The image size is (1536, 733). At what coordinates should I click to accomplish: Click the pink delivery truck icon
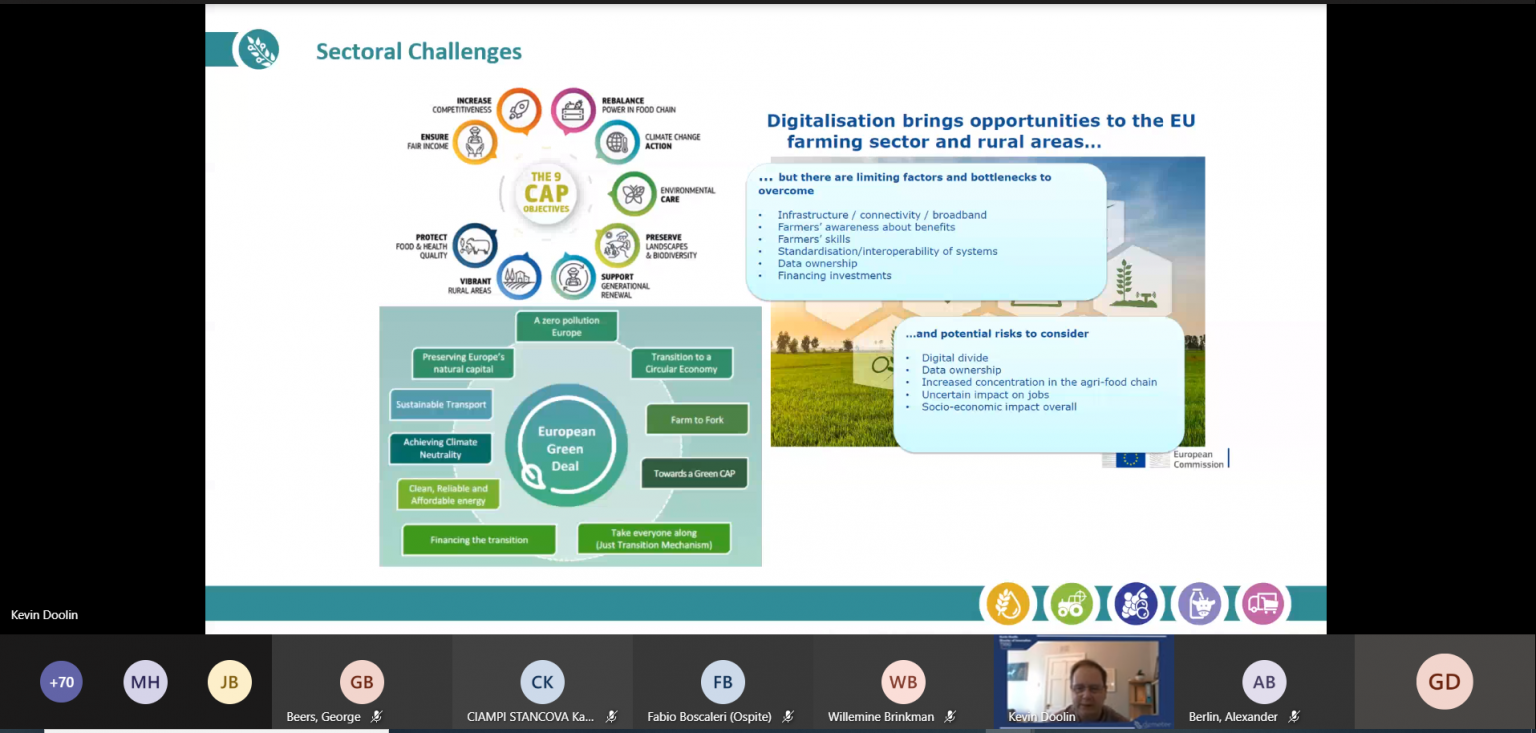[1263, 604]
